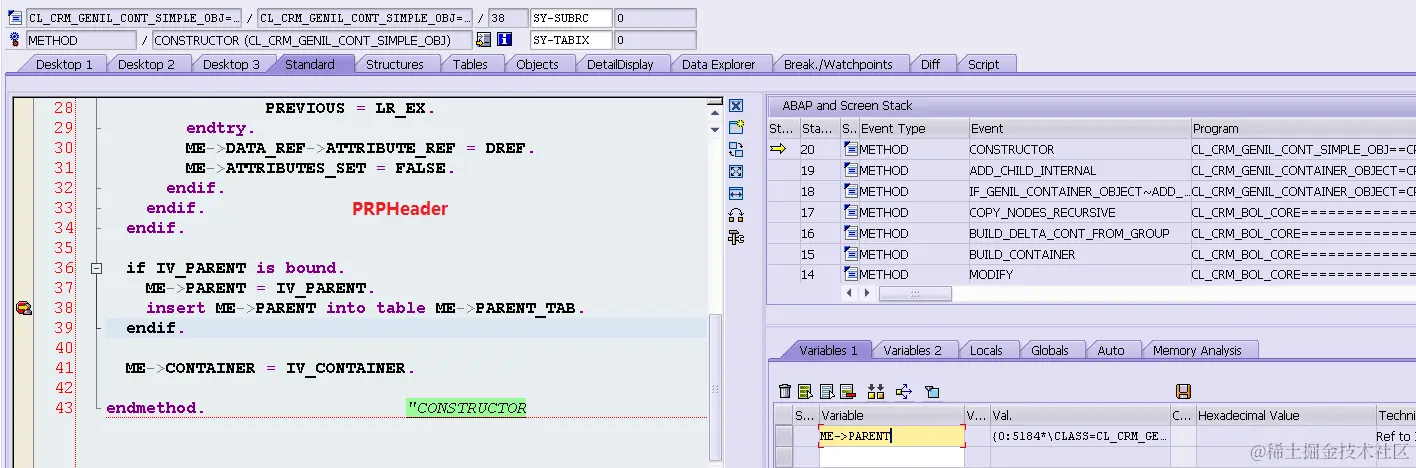Click the program document icon at top left

15,18
